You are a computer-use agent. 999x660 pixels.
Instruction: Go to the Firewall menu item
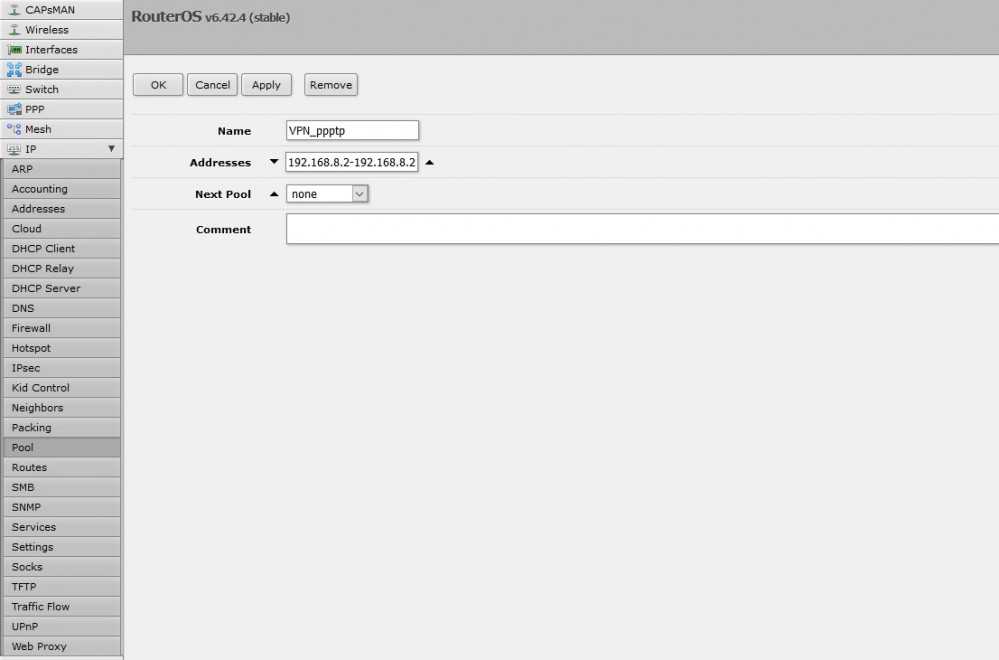click(31, 328)
